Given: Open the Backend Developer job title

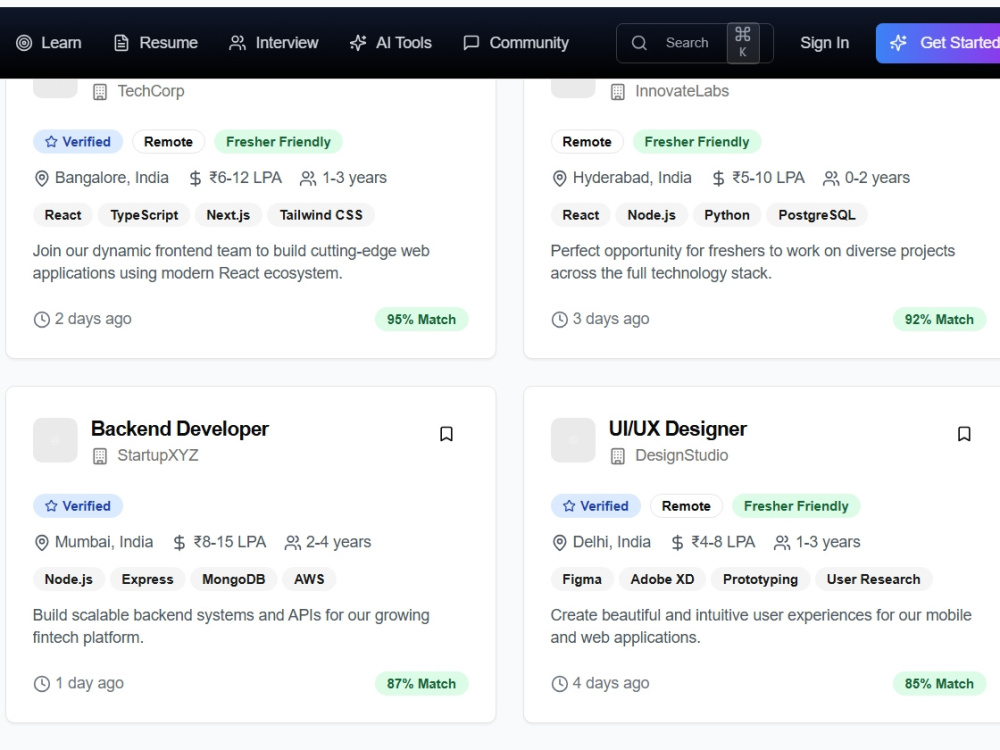Looking at the screenshot, I should click(180, 429).
